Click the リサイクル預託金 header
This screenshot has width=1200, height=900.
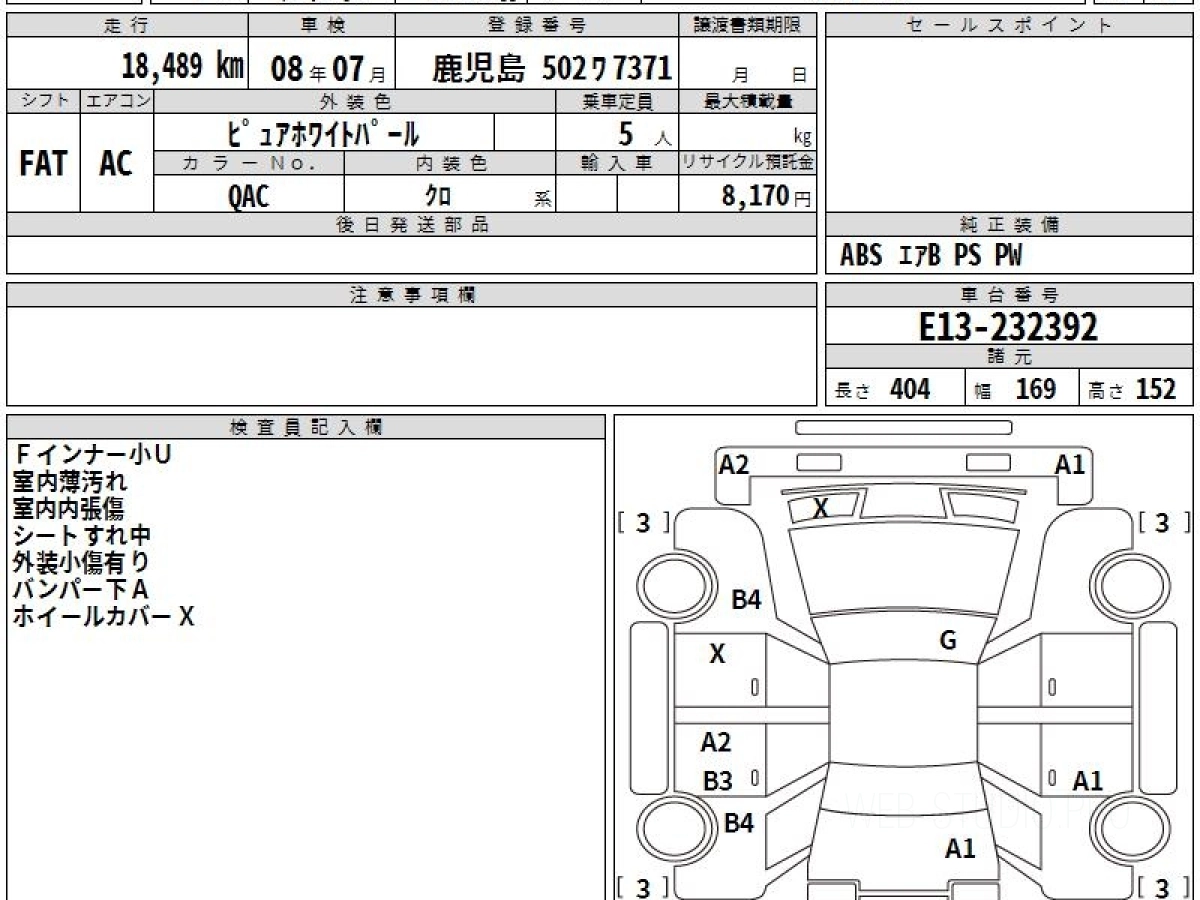tap(747, 164)
